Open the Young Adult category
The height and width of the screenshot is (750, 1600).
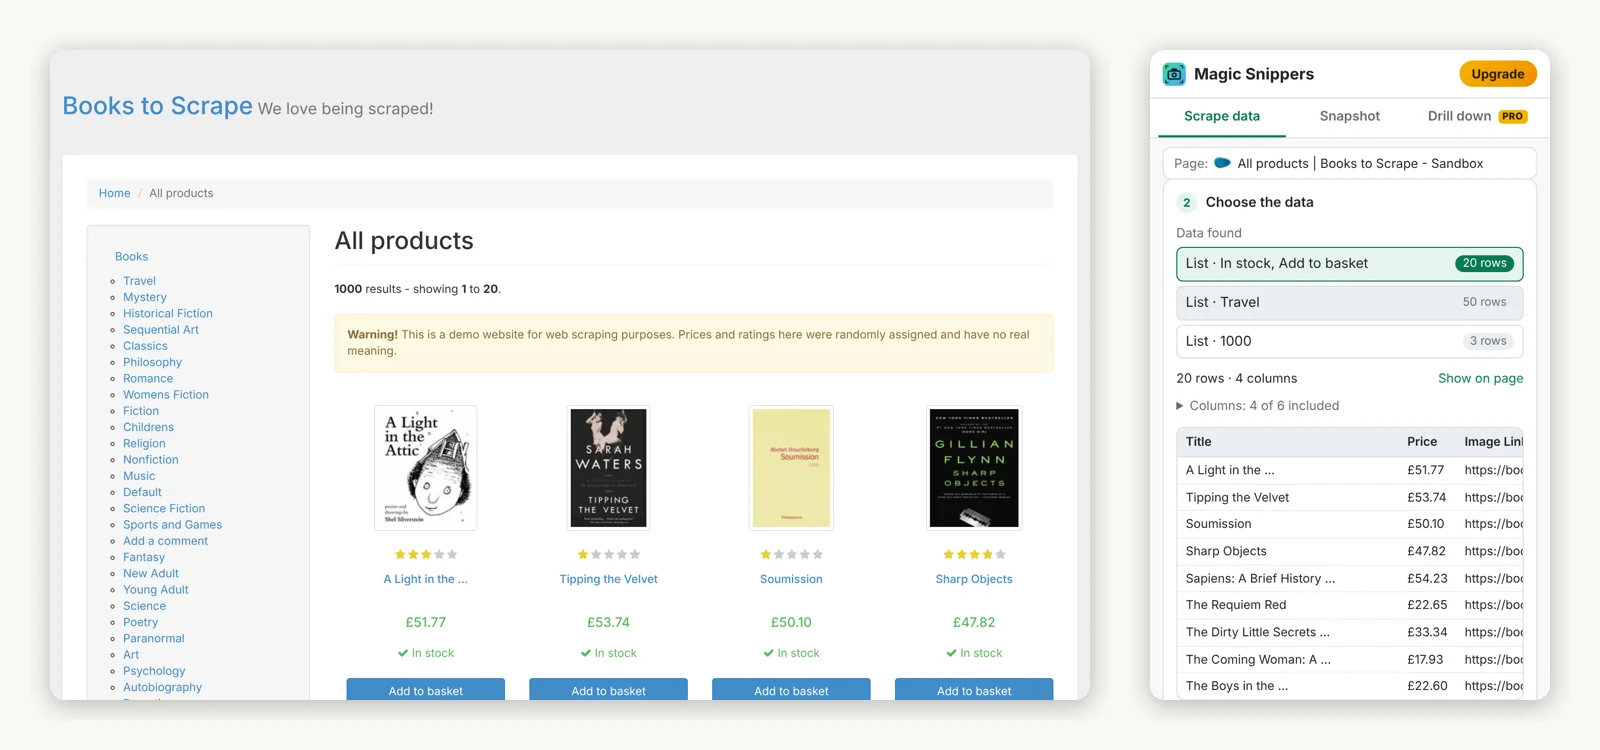point(155,590)
